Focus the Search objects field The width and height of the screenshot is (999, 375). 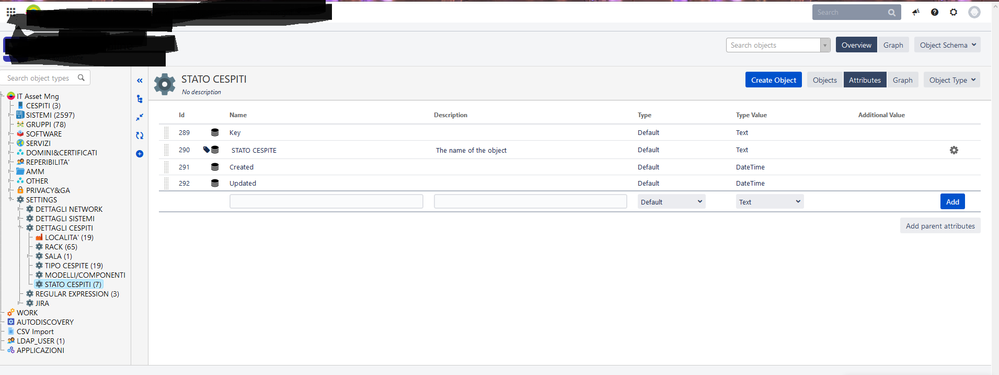pos(773,45)
